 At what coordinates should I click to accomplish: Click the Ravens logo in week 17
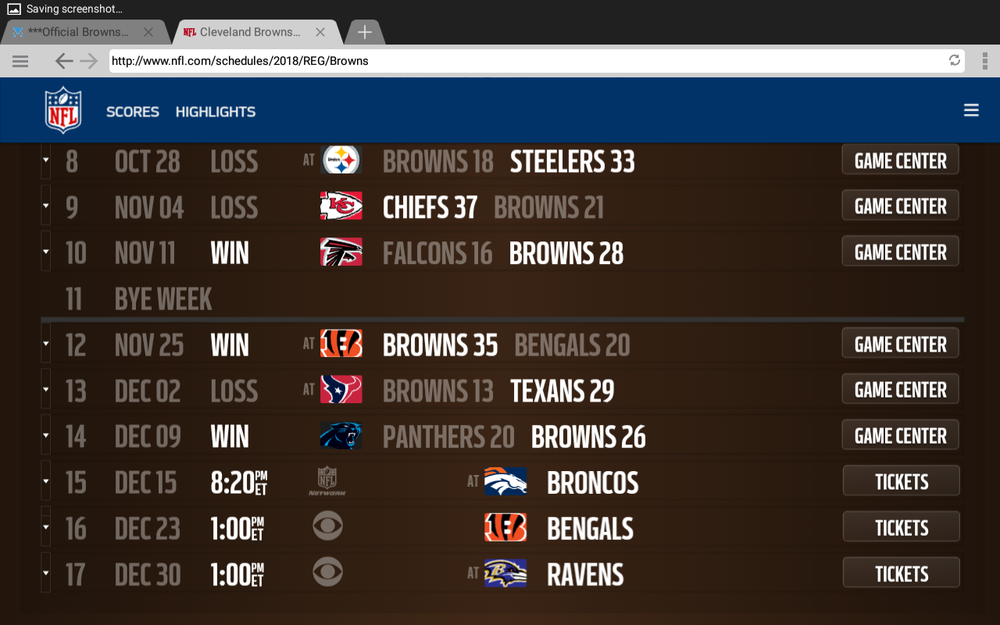pyautogui.click(x=505, y=573)
